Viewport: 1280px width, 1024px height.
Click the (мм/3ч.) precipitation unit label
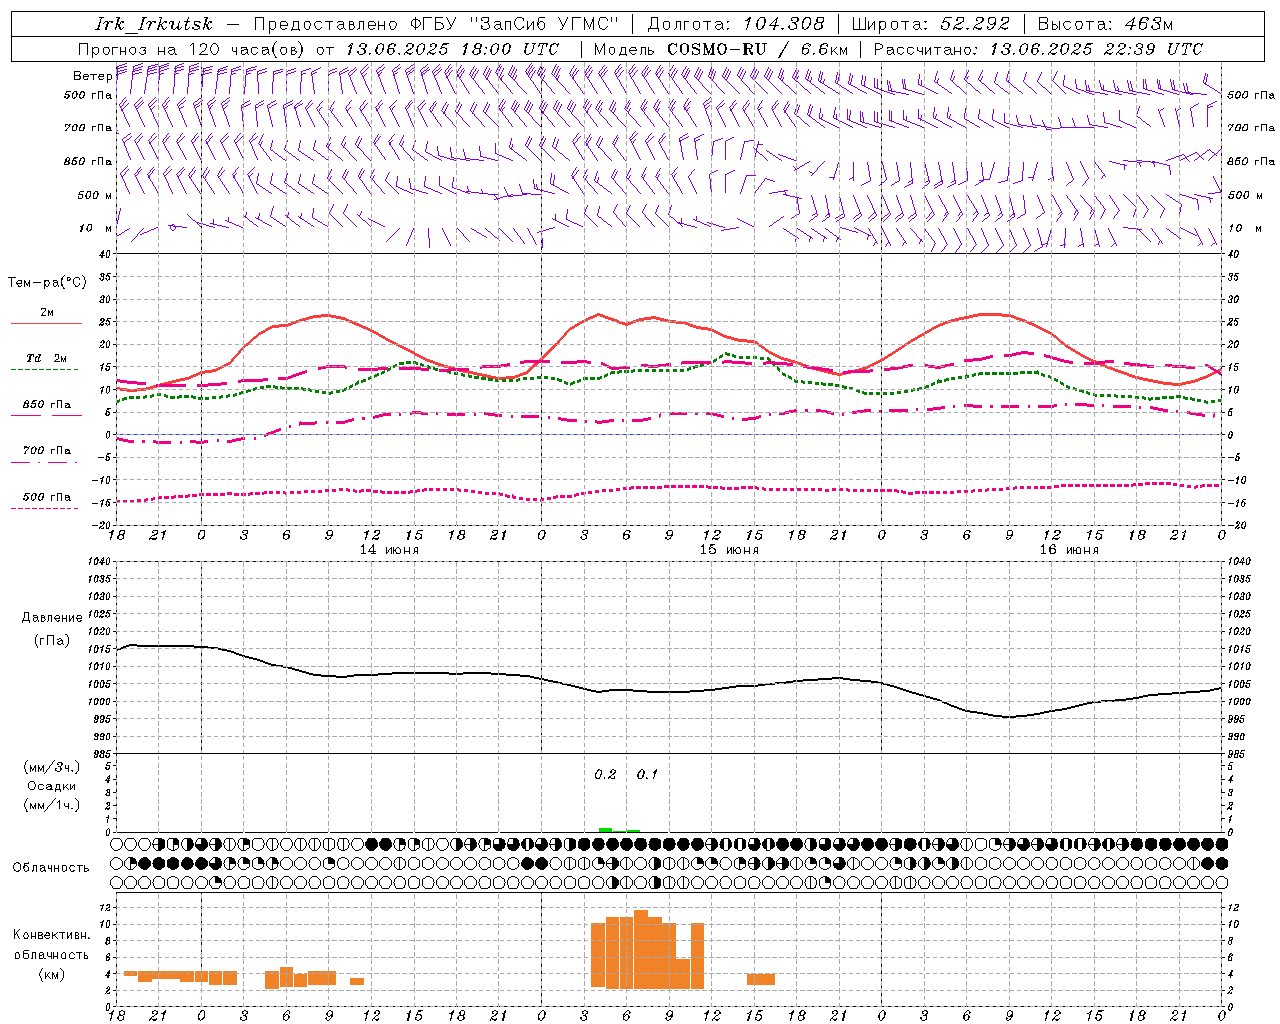[52, 767]
